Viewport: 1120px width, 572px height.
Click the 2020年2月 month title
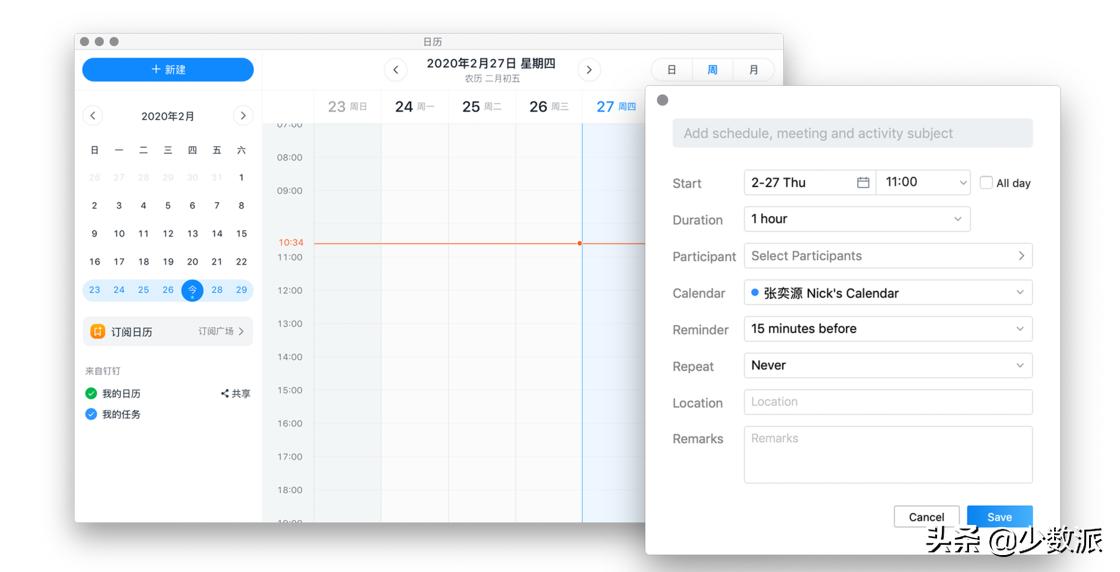point(168,116)
